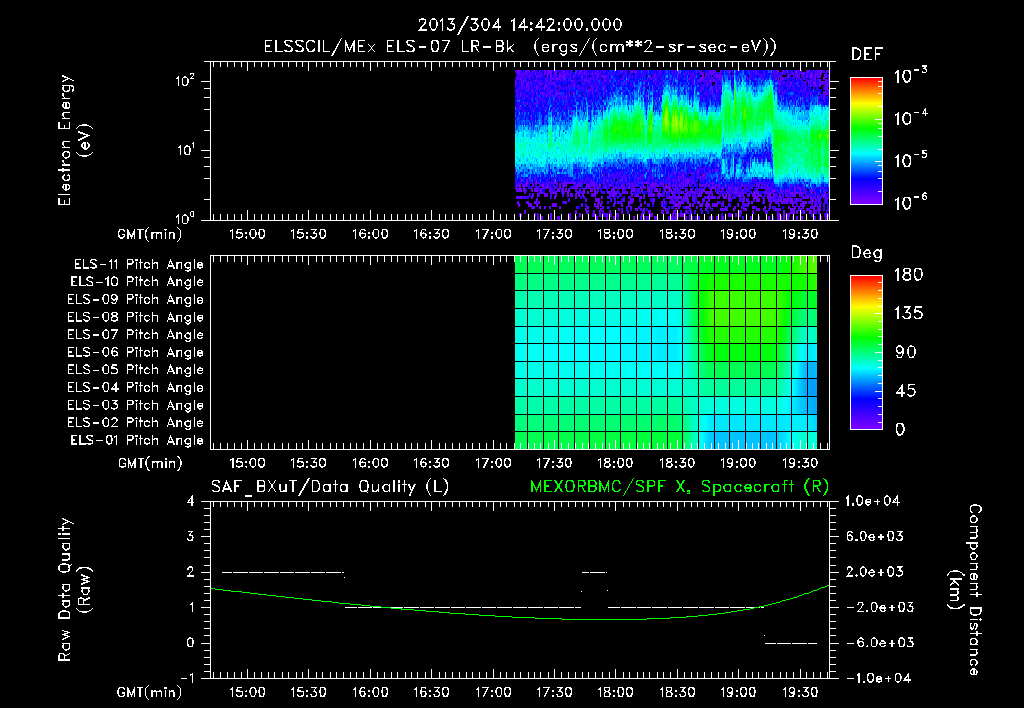This screenshot has height=708, width=1024.
Task: Select the ELS-06 Pitch Angle row label
Action: [x=136, y=352]
